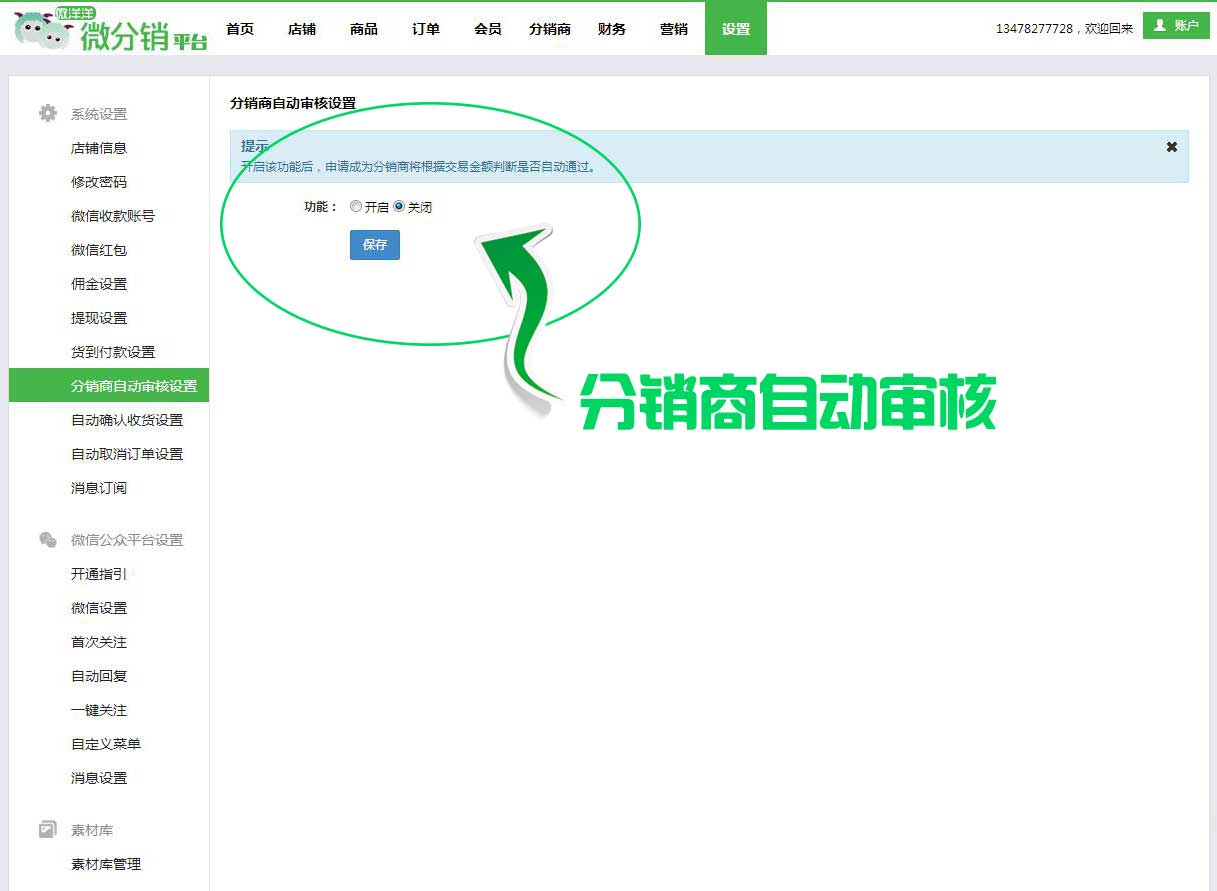The height and width of the screenshot is (891, 1217).
Task: Close the 提示 notice with X
Action: [x=1172, y=147]
